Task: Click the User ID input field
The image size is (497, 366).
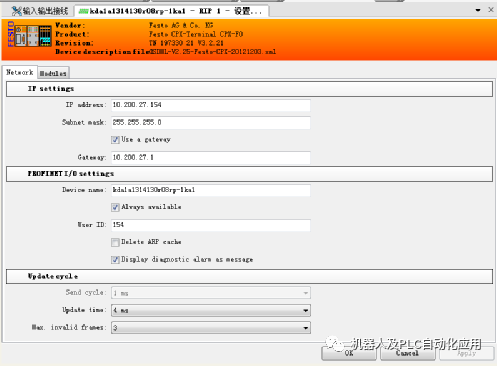Action: tap(211, 225)
